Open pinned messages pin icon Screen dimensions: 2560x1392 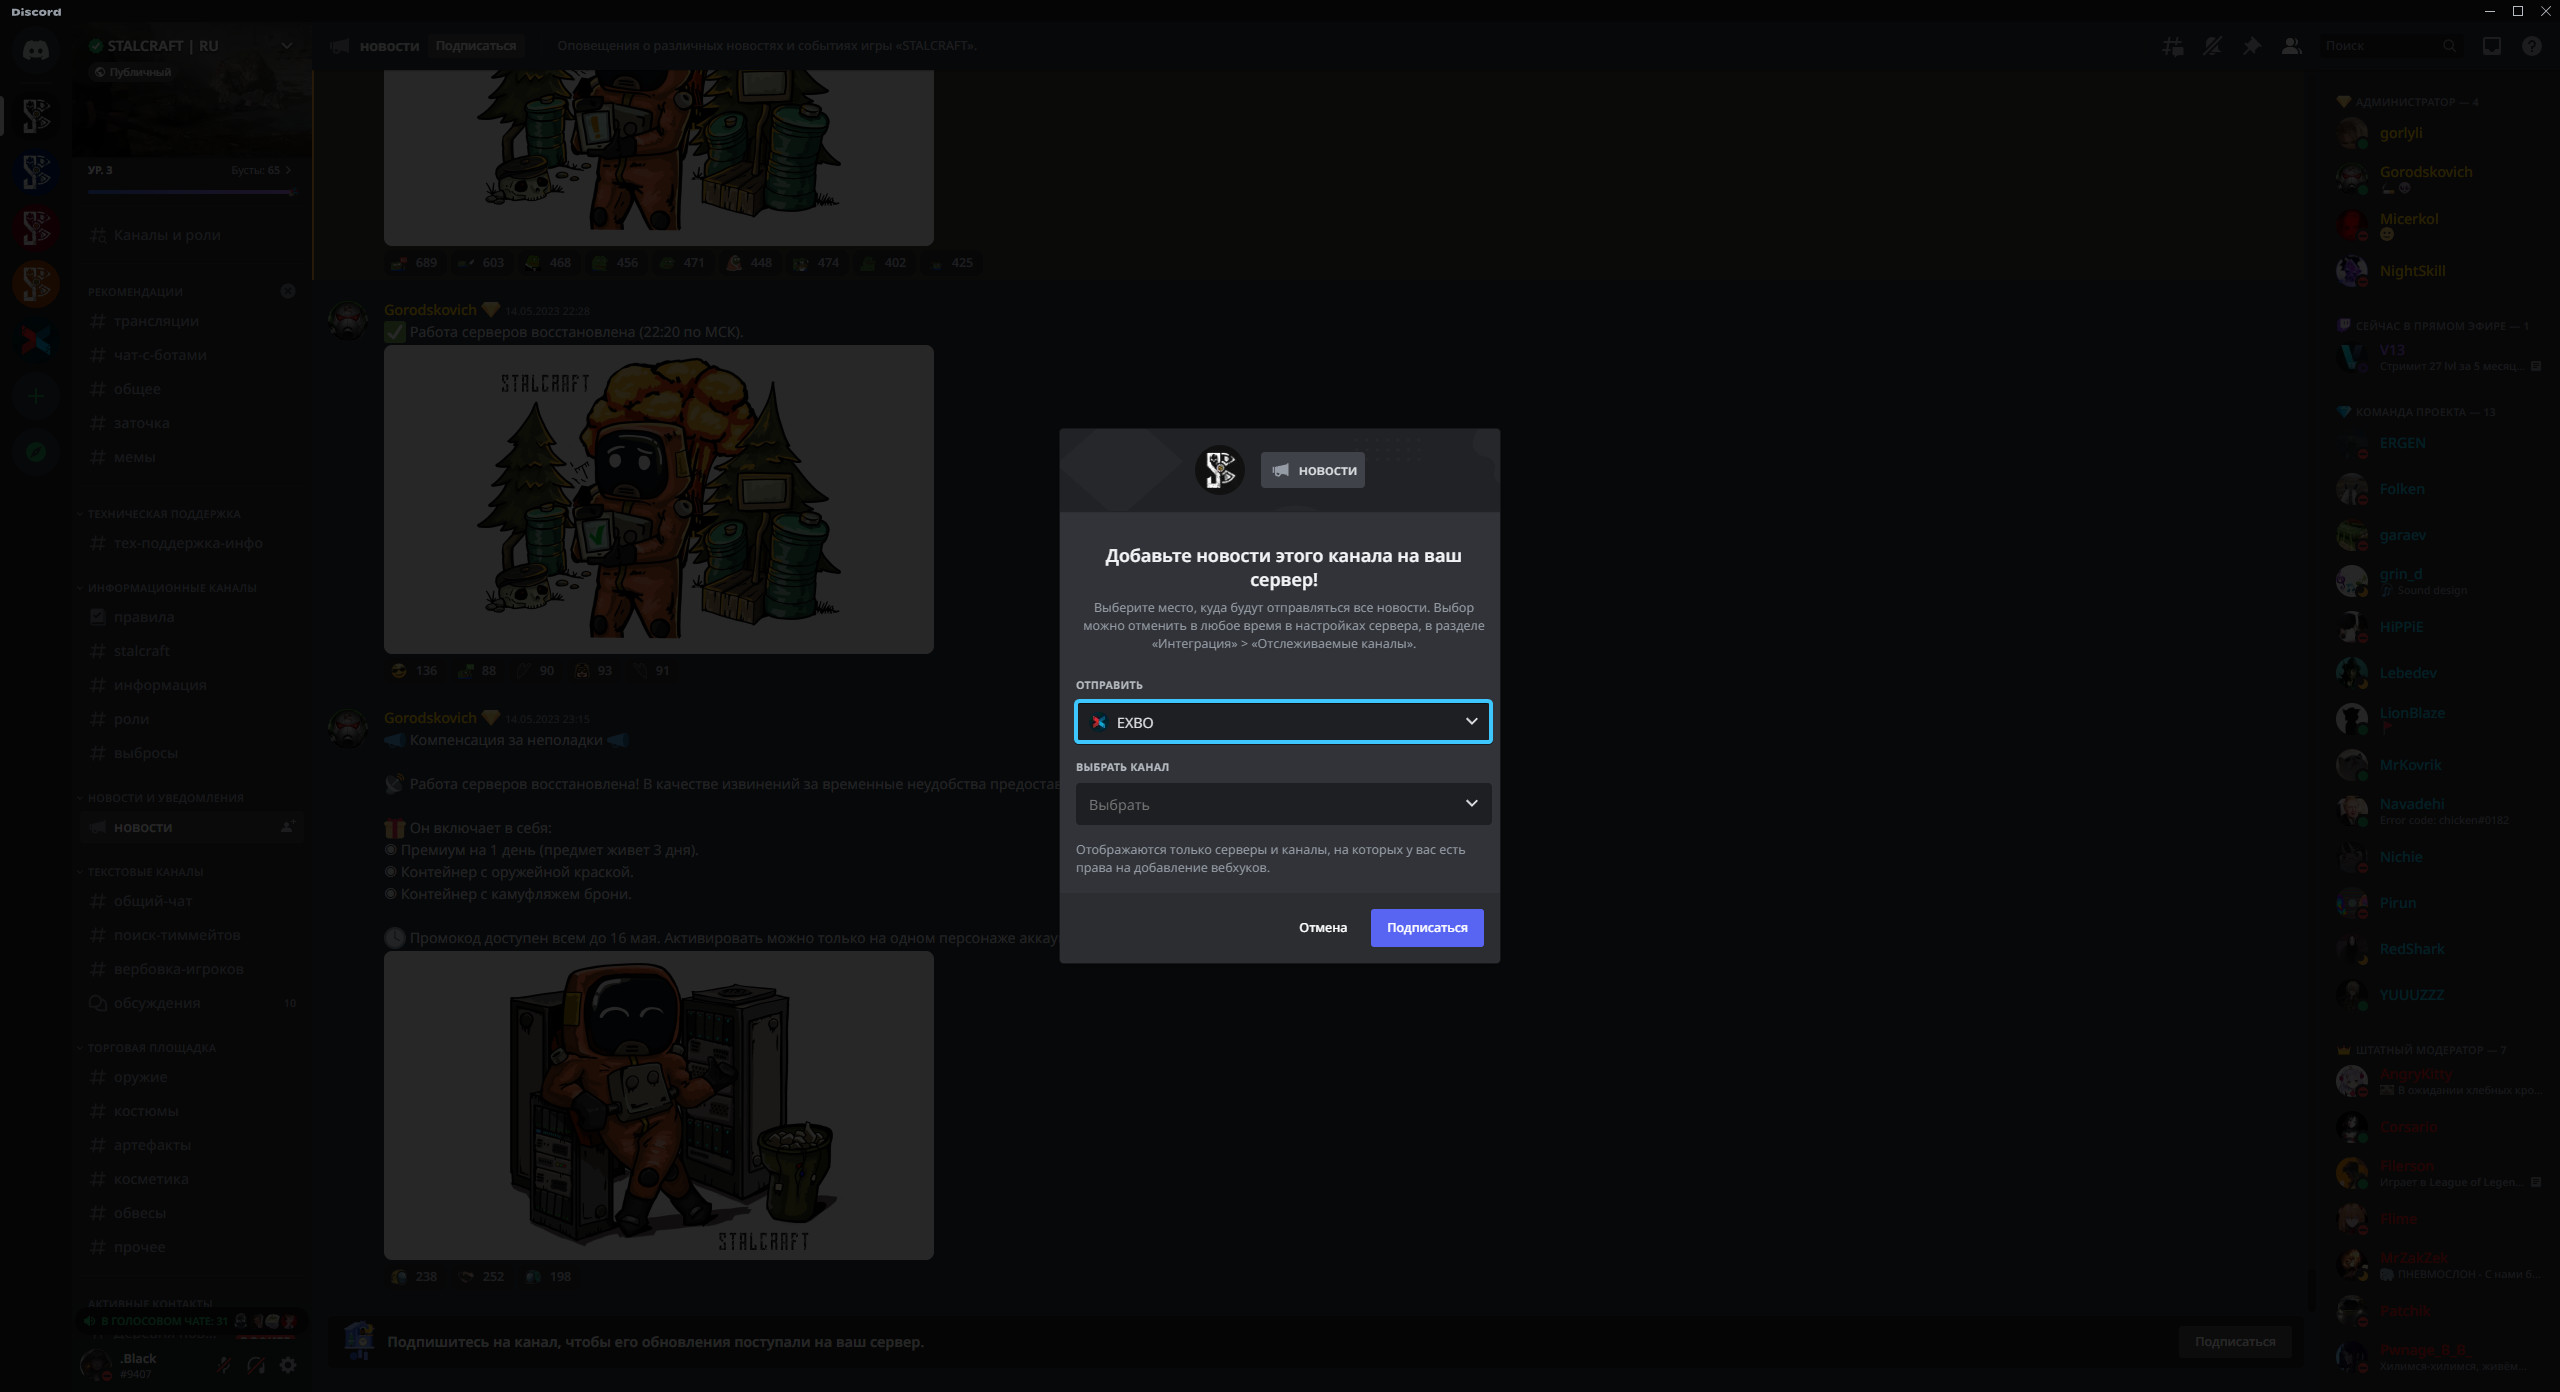pyautogui.click(x=2251, y=46)
